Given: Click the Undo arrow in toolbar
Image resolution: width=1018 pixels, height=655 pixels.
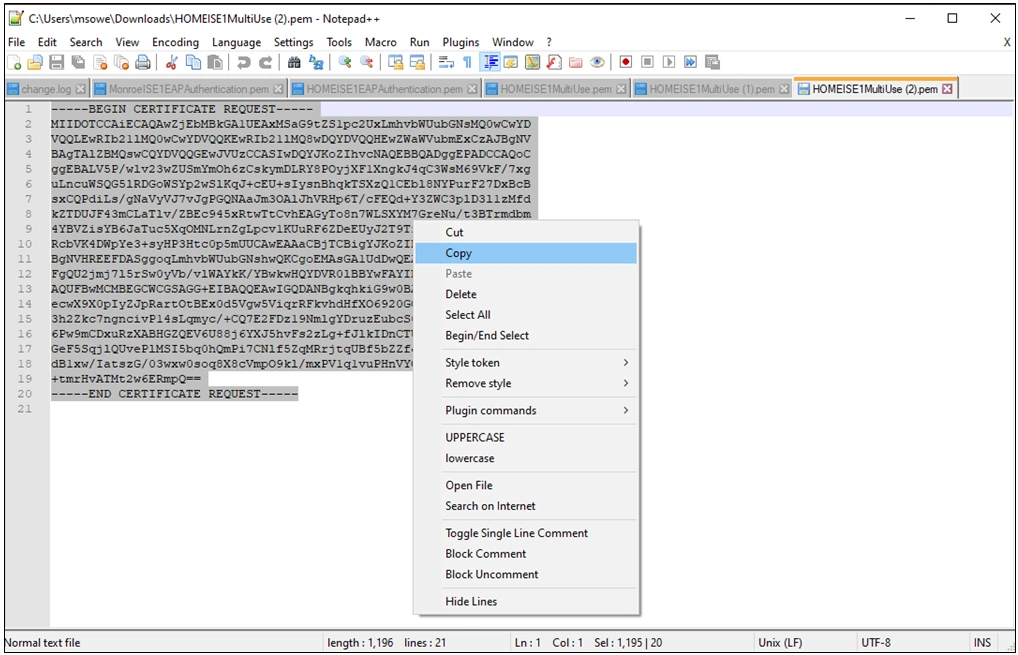Looking at the screenshot, I should 244,62.
